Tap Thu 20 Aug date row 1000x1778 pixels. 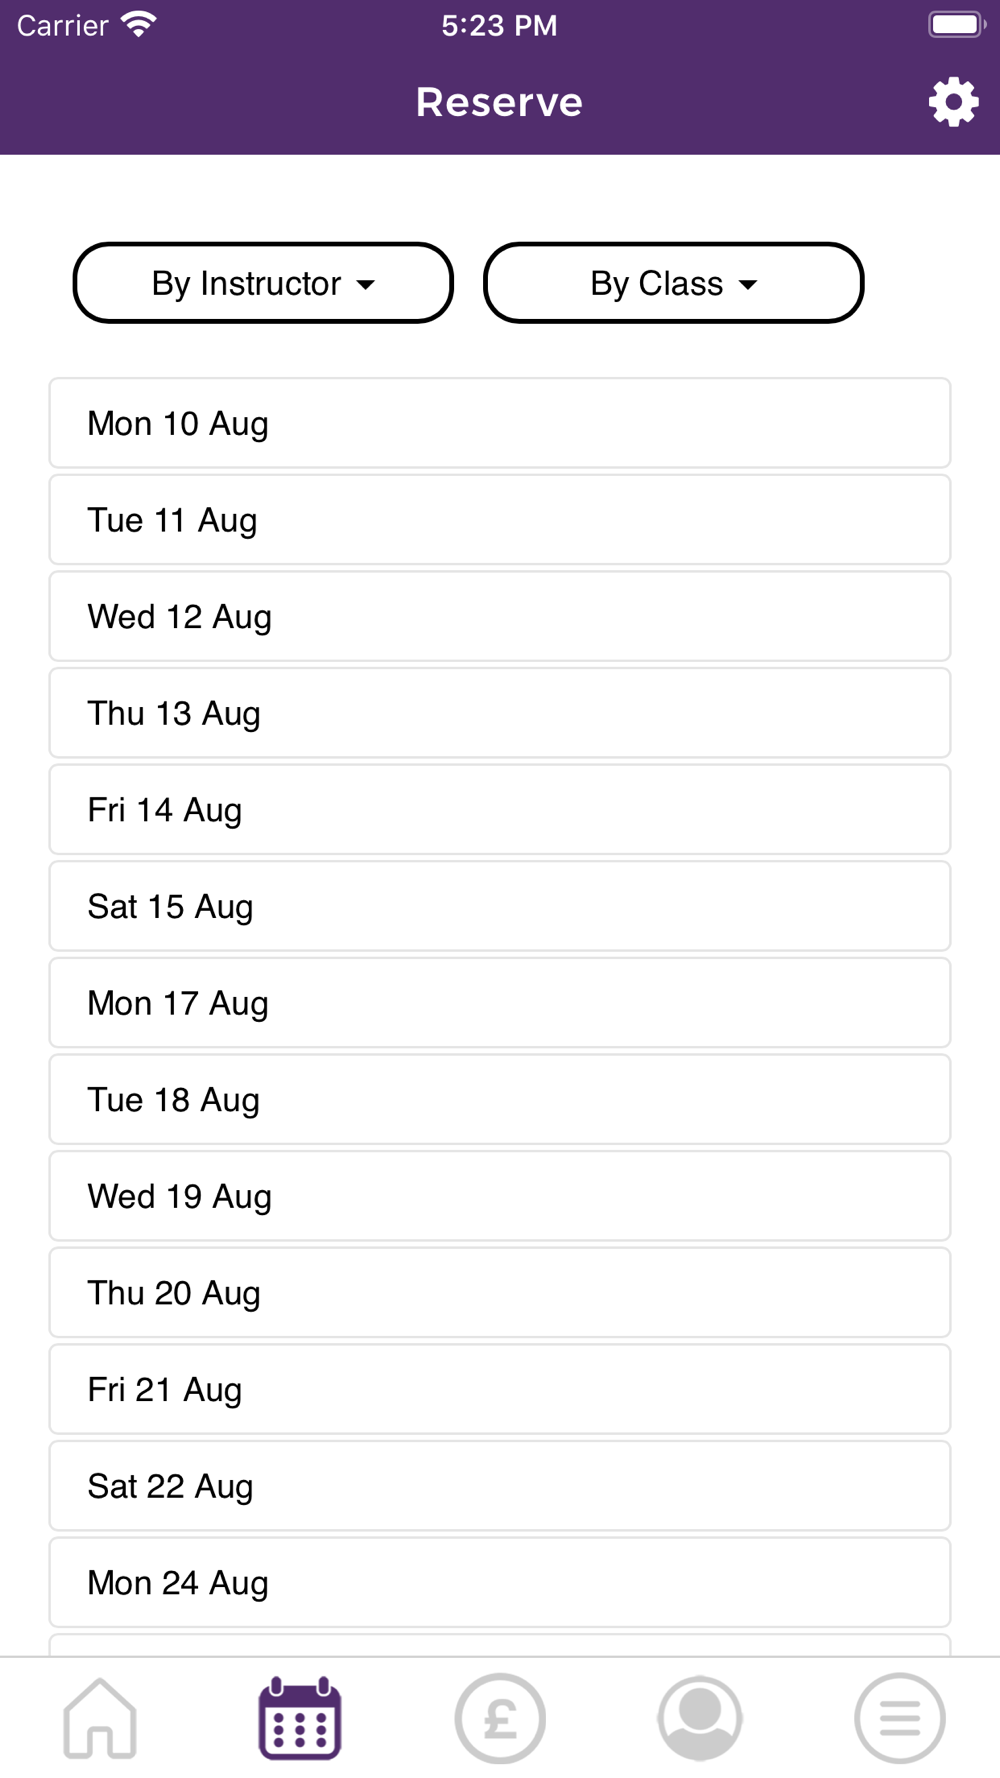click(500, 1293)
